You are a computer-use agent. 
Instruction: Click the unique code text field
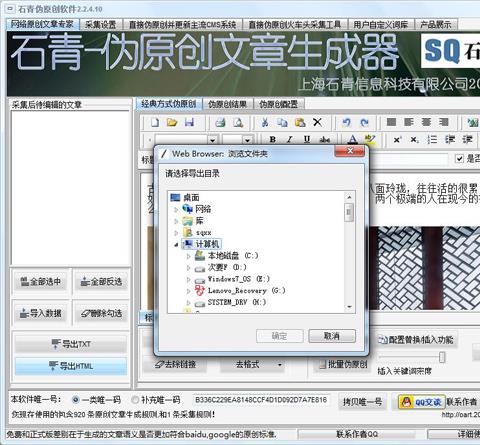pos(261,400)
